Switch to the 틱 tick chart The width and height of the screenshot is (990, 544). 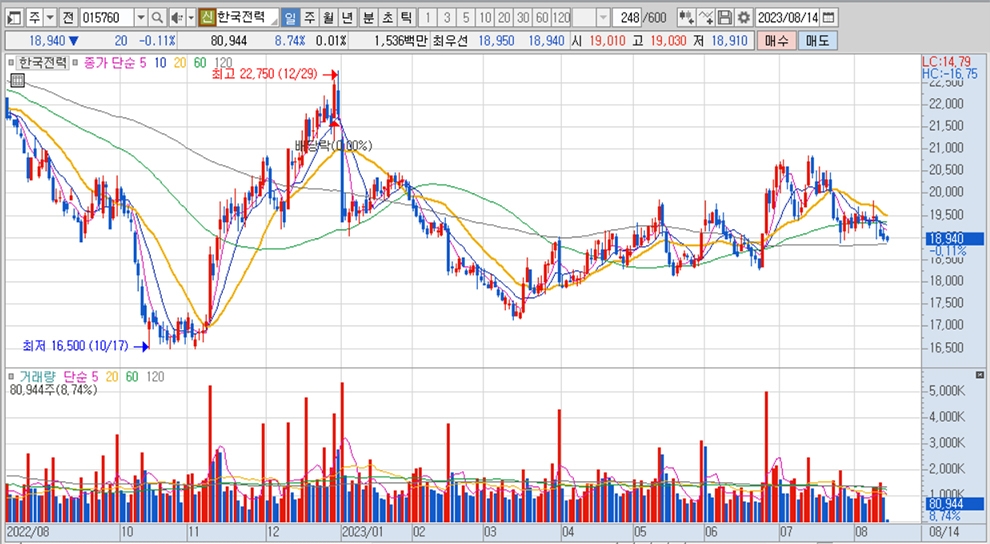[x=406, y=17]
